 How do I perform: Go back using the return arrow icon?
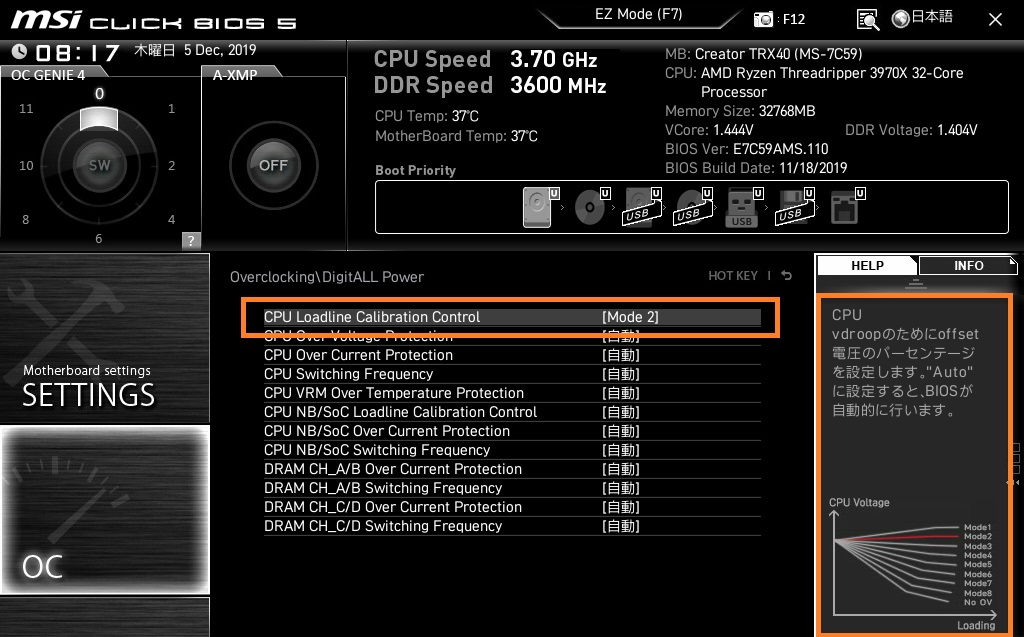(787, 276)
